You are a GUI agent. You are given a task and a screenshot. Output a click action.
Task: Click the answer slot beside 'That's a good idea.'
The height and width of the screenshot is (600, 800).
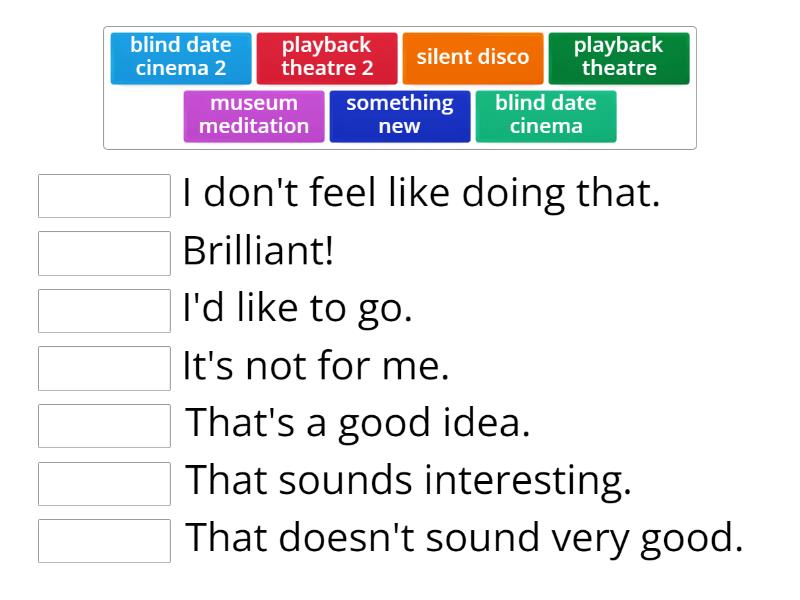[x=105, y=426]
